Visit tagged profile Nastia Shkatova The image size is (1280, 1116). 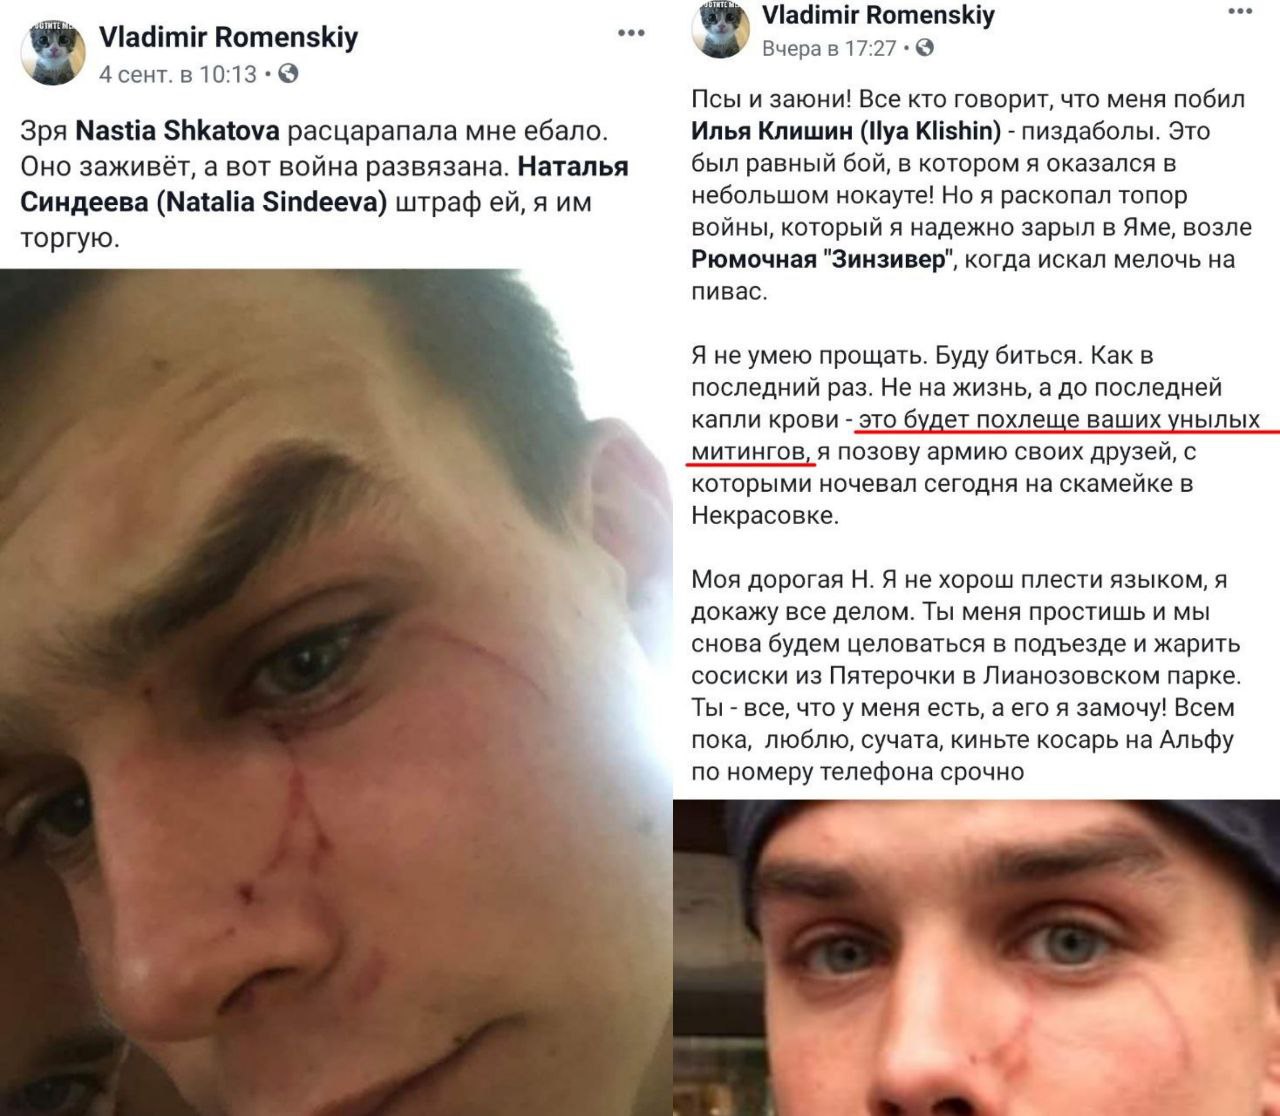tap(181, 131)
